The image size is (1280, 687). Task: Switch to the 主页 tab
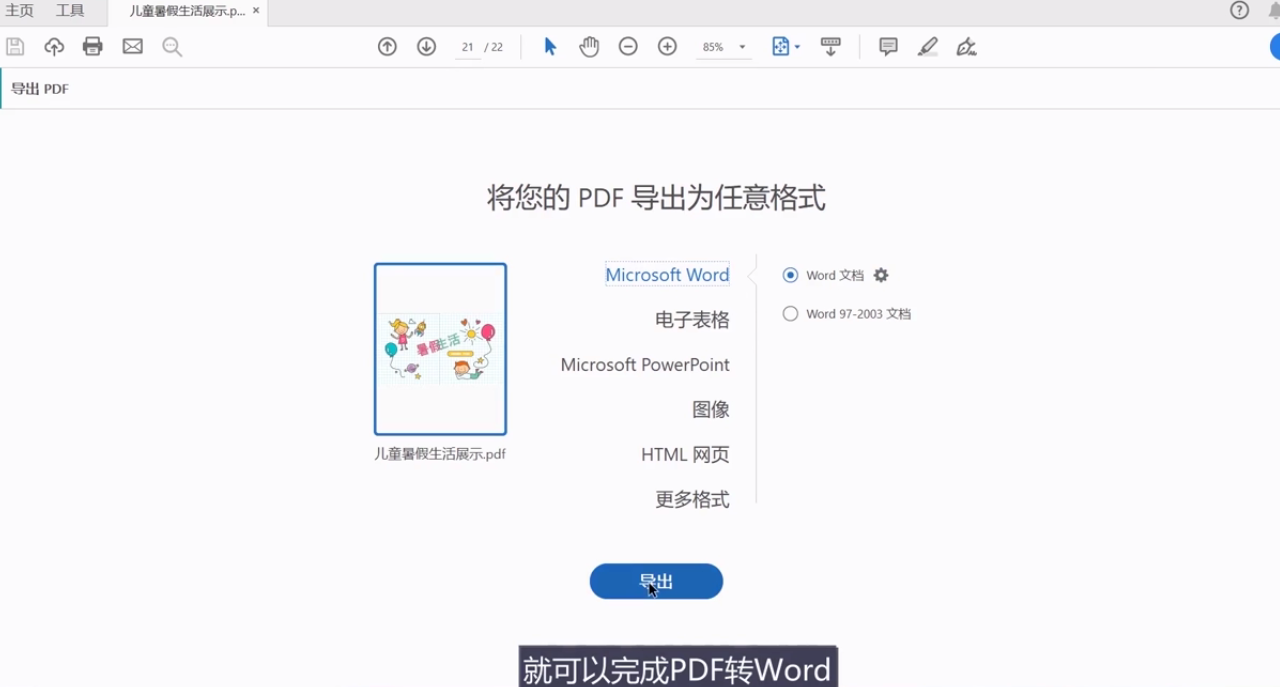[19, 11]
